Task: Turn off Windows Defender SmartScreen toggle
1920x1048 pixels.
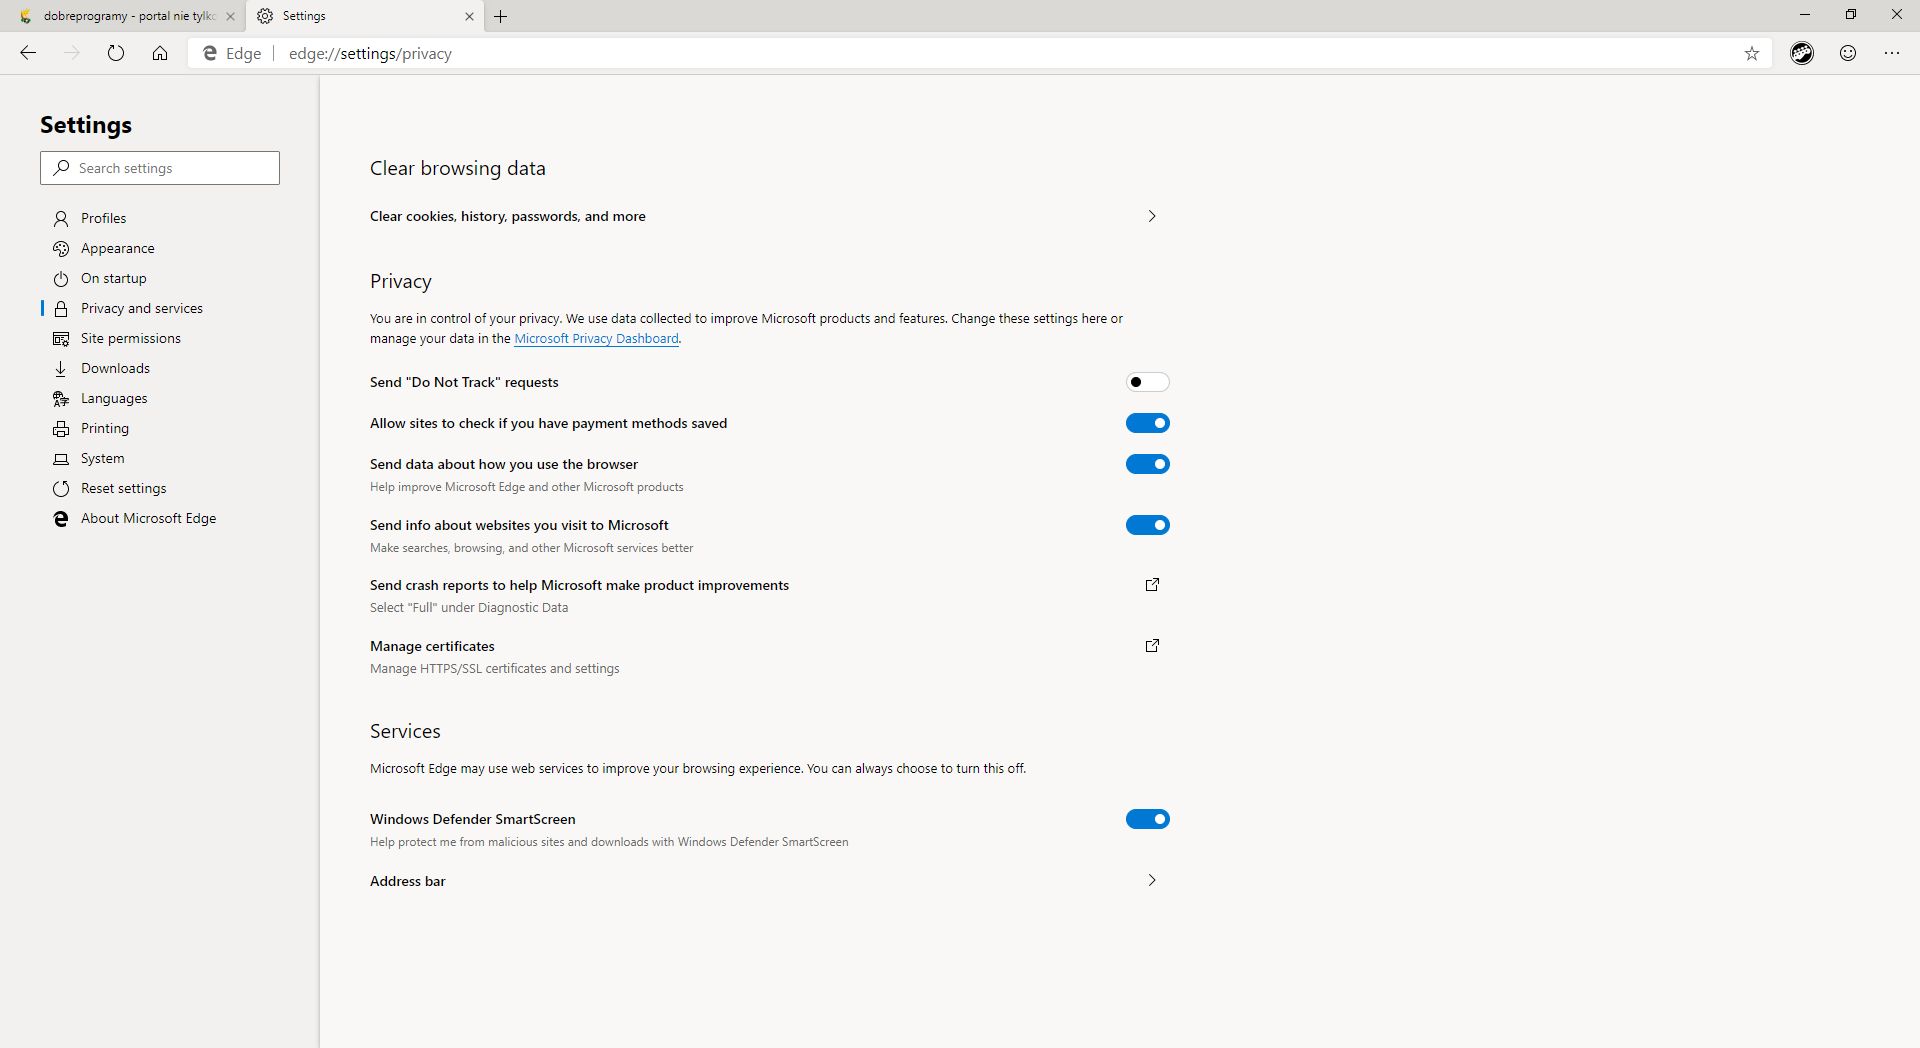Action: [1148, 819]
